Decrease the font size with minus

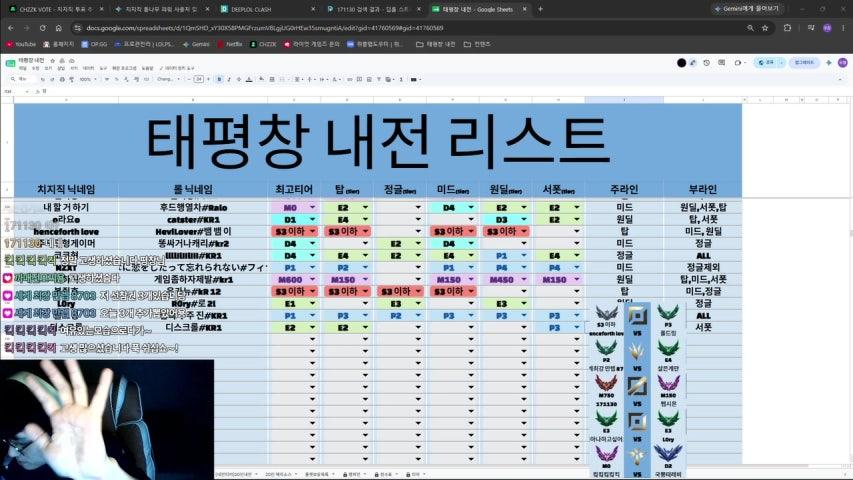189,79
